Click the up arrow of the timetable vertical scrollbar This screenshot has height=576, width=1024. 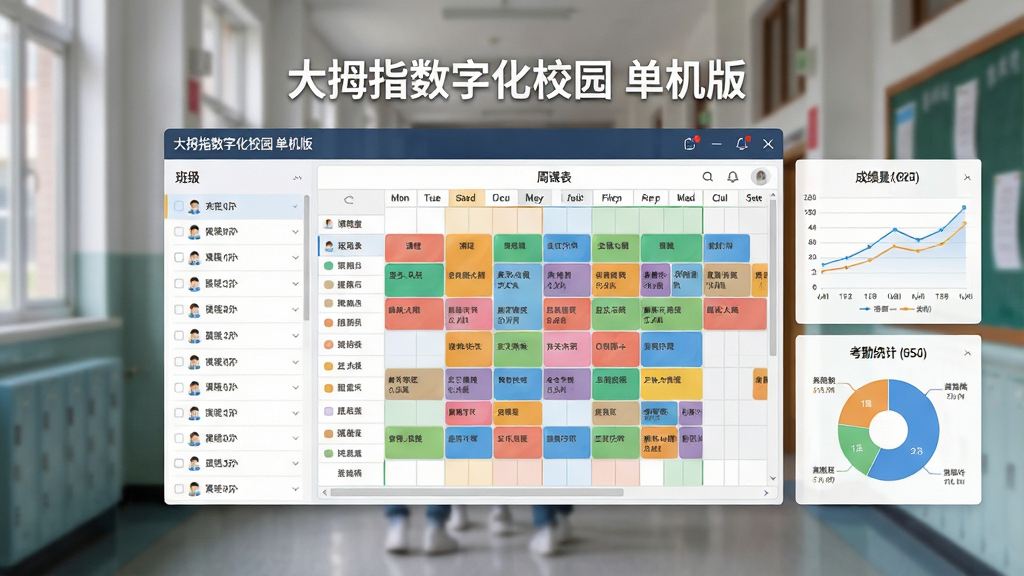773,196
